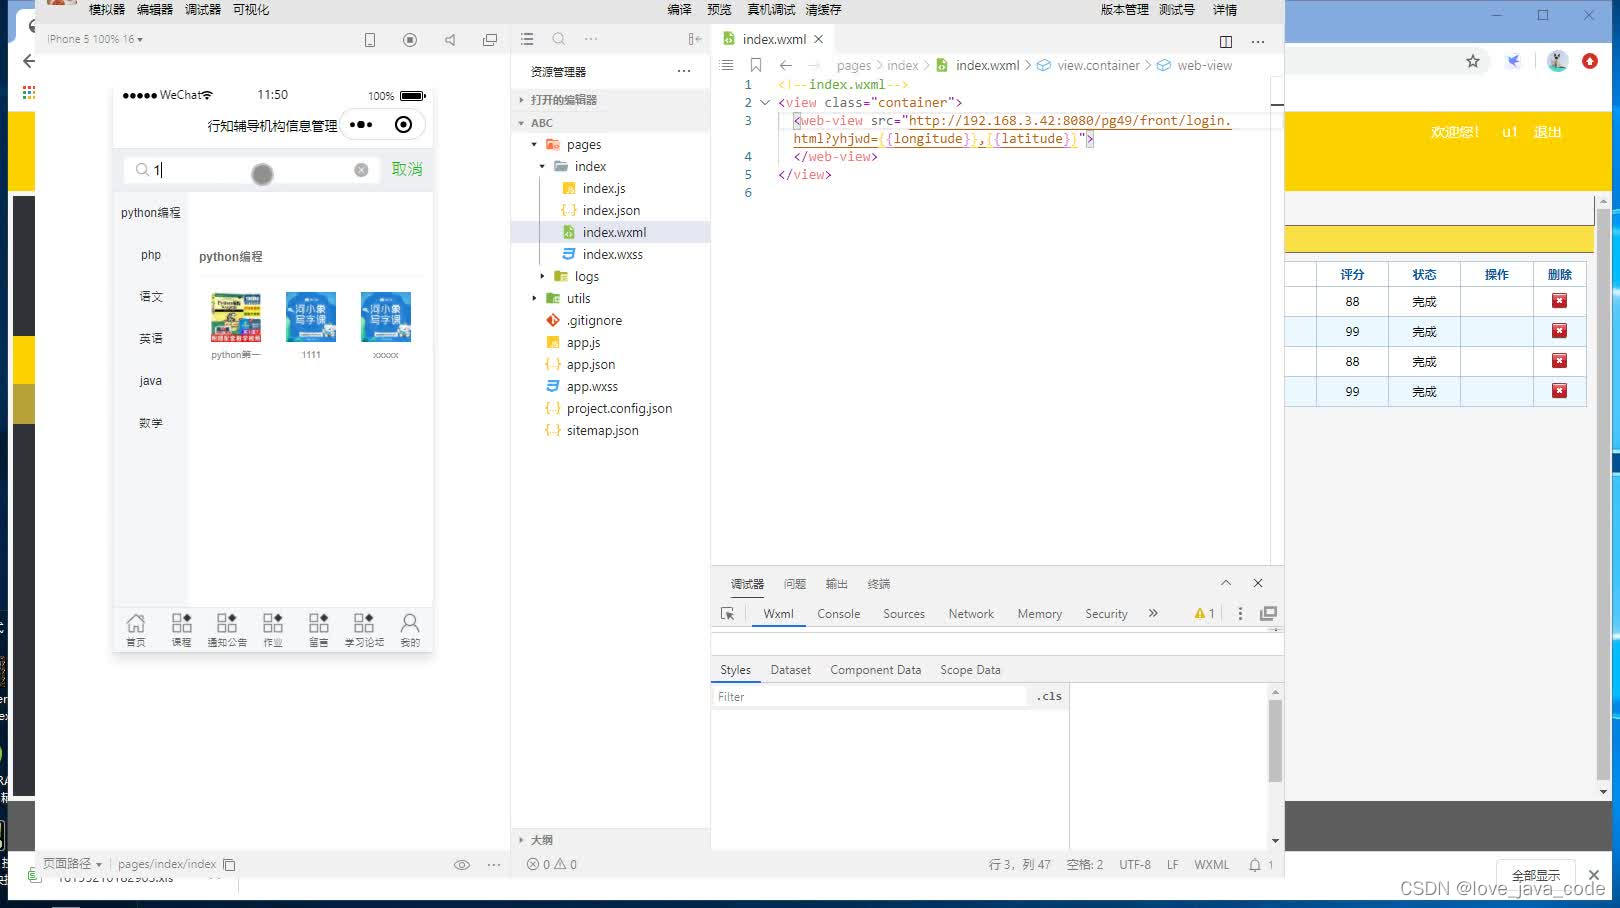Open project.config.json file
Viewport: 1620px width, 908px height.
619,409
